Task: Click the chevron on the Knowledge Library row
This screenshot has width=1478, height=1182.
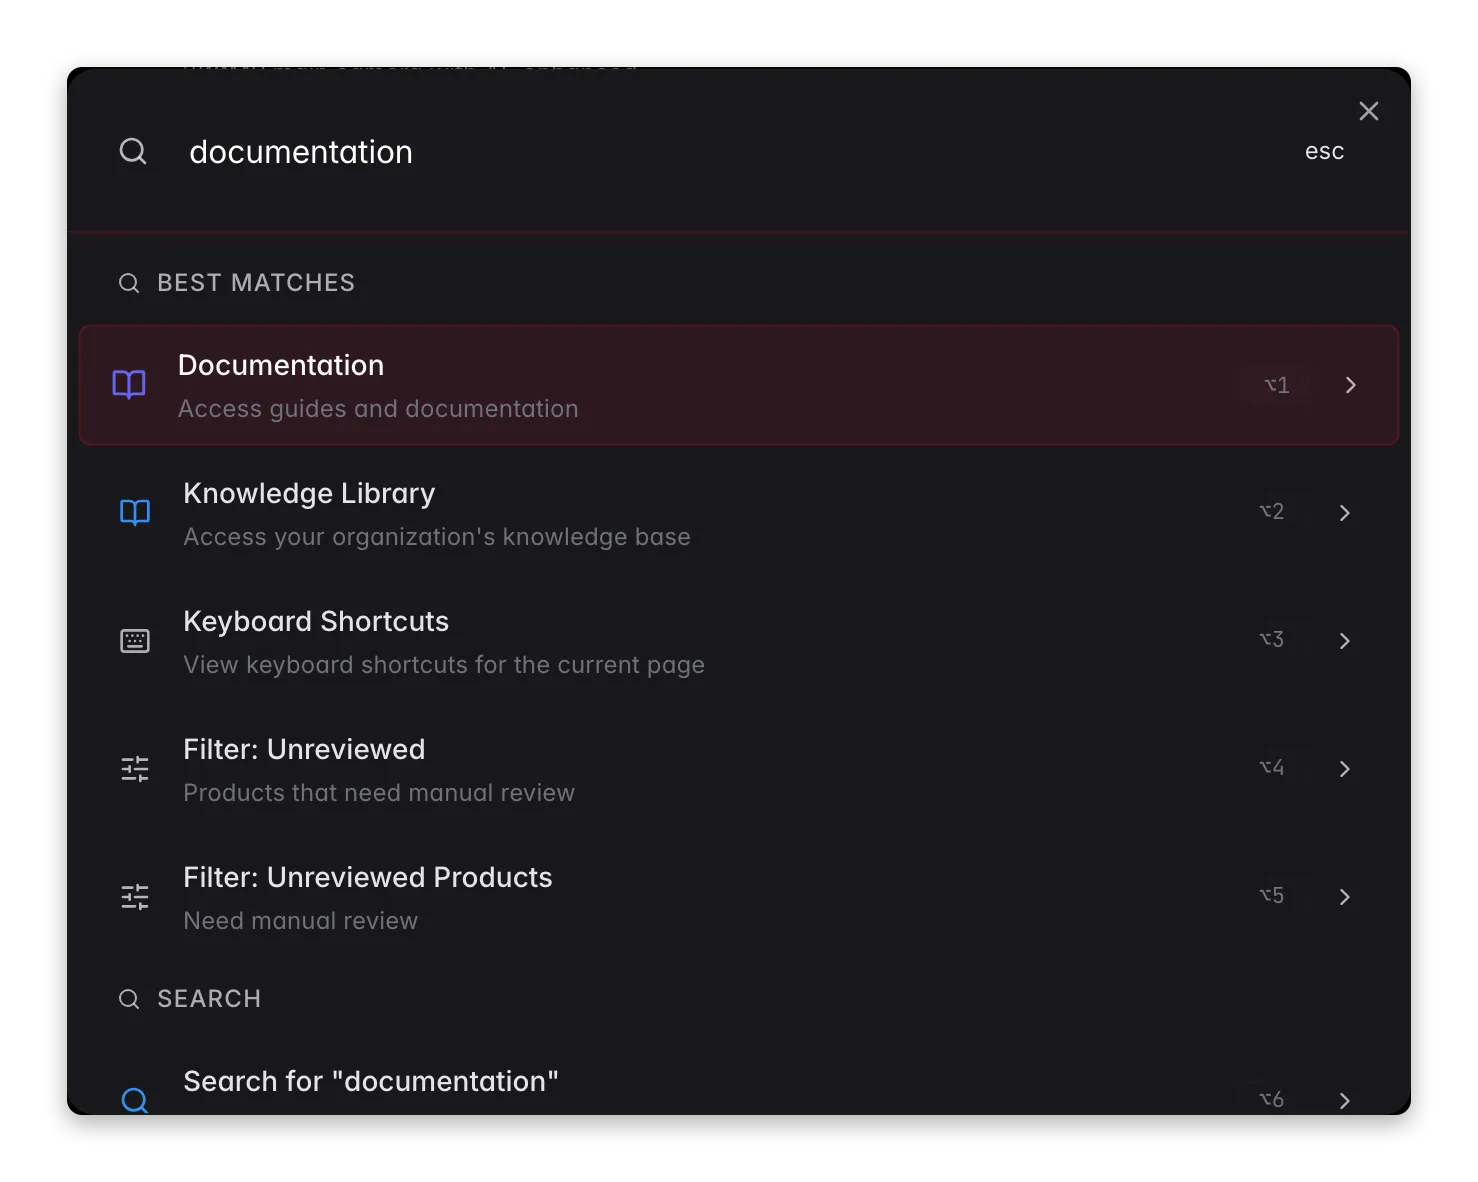Action: (x=1344, y=513)
